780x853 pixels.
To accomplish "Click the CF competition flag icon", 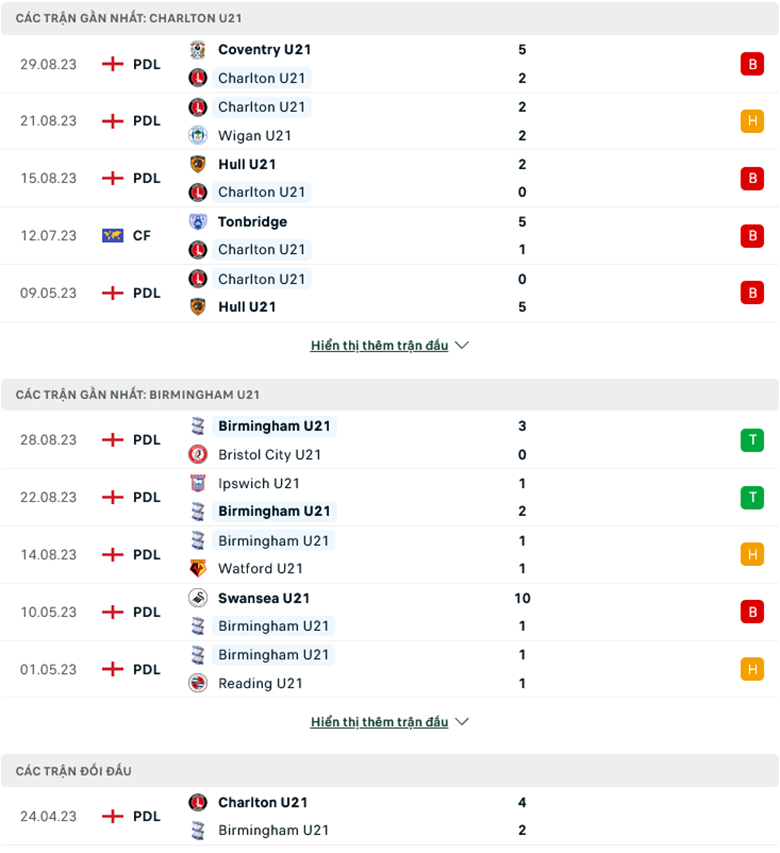I will (x=111, y=235).
